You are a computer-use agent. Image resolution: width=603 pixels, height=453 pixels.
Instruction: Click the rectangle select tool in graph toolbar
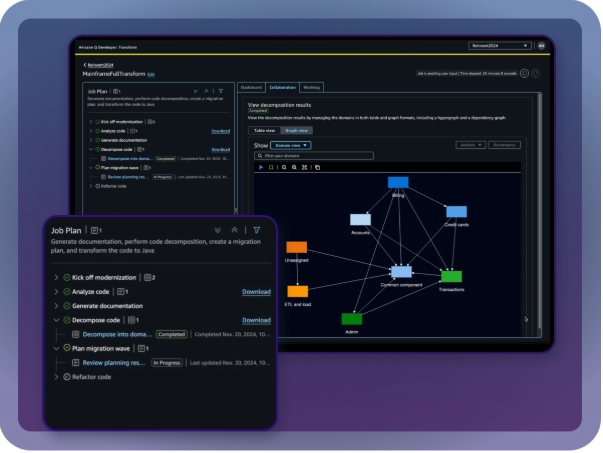tap(272, 167)
